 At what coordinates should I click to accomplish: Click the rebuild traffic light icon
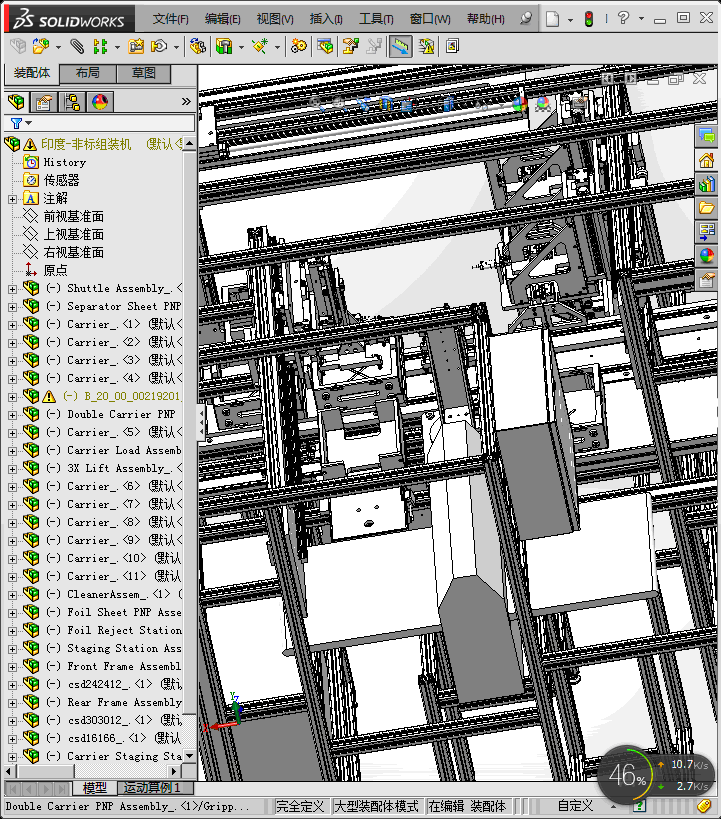point(589,19)
